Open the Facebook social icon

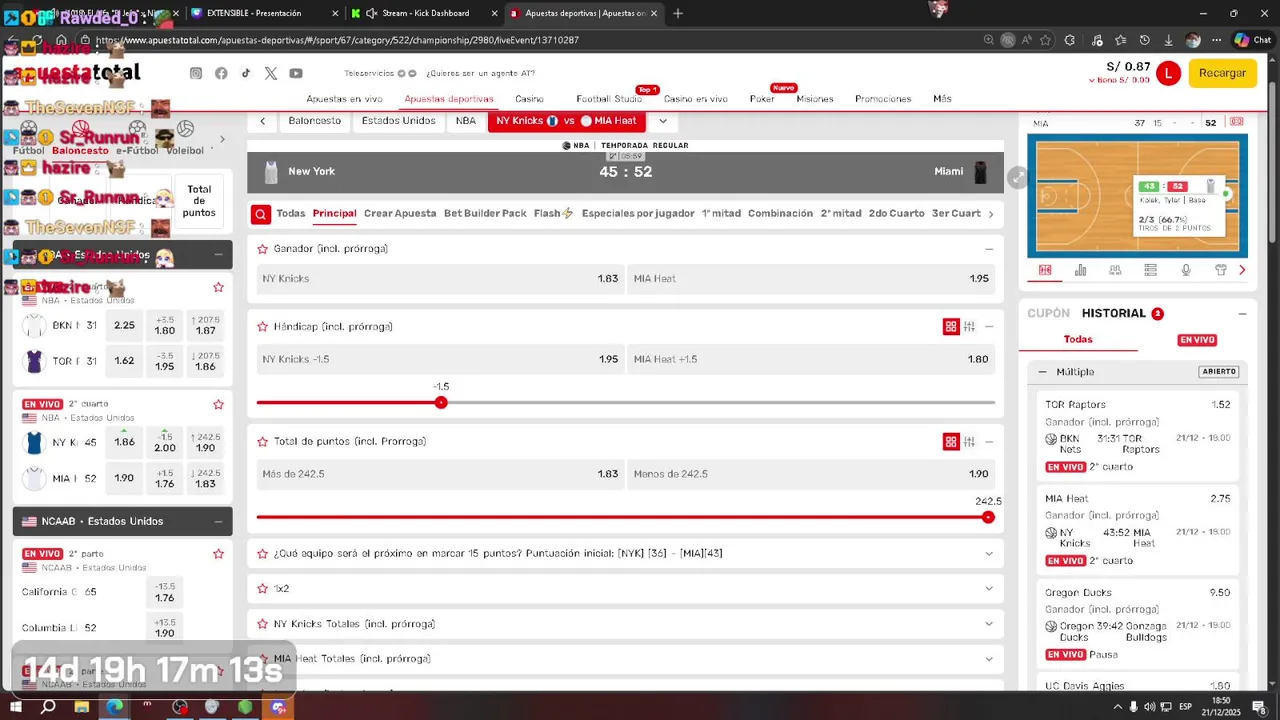pyautogui.click(x=221, y=73)
